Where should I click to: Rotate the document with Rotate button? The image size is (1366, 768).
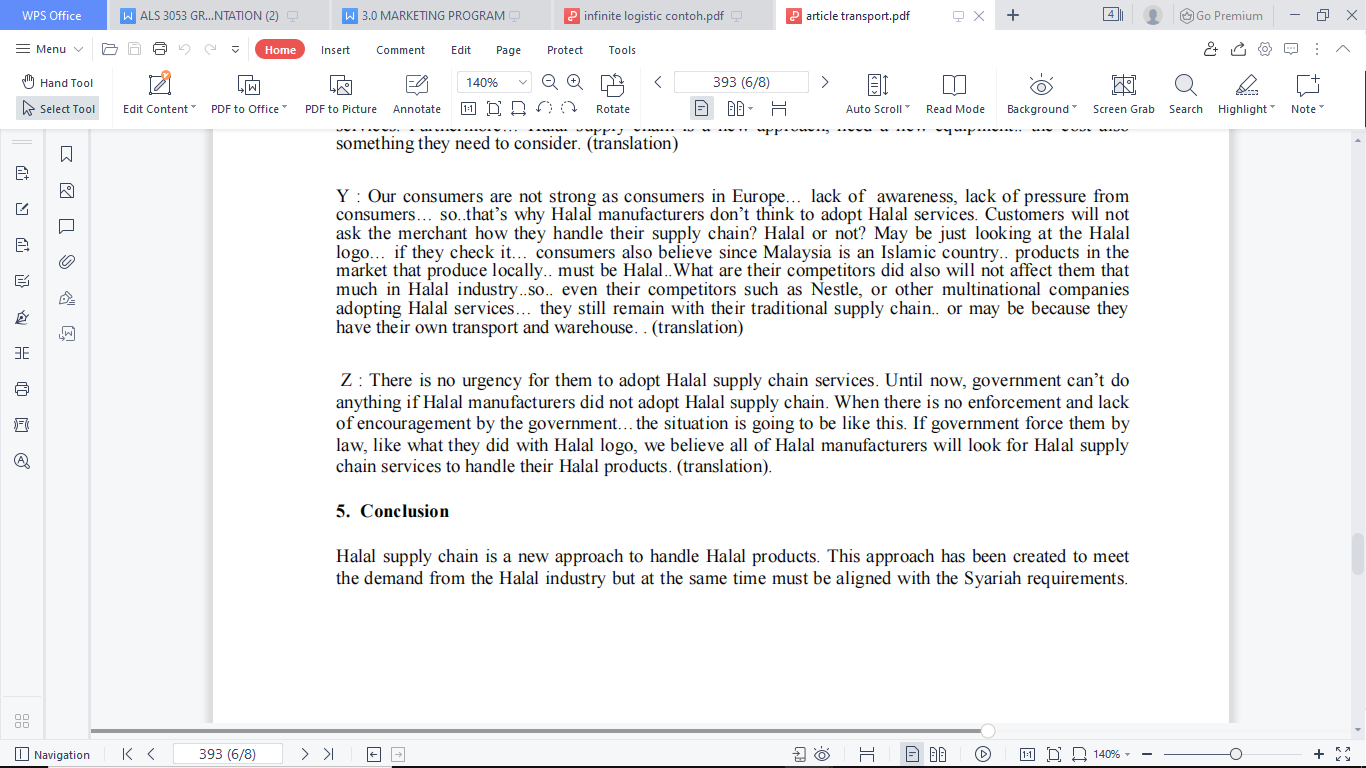pyautogui.click(x=613, y=94)
